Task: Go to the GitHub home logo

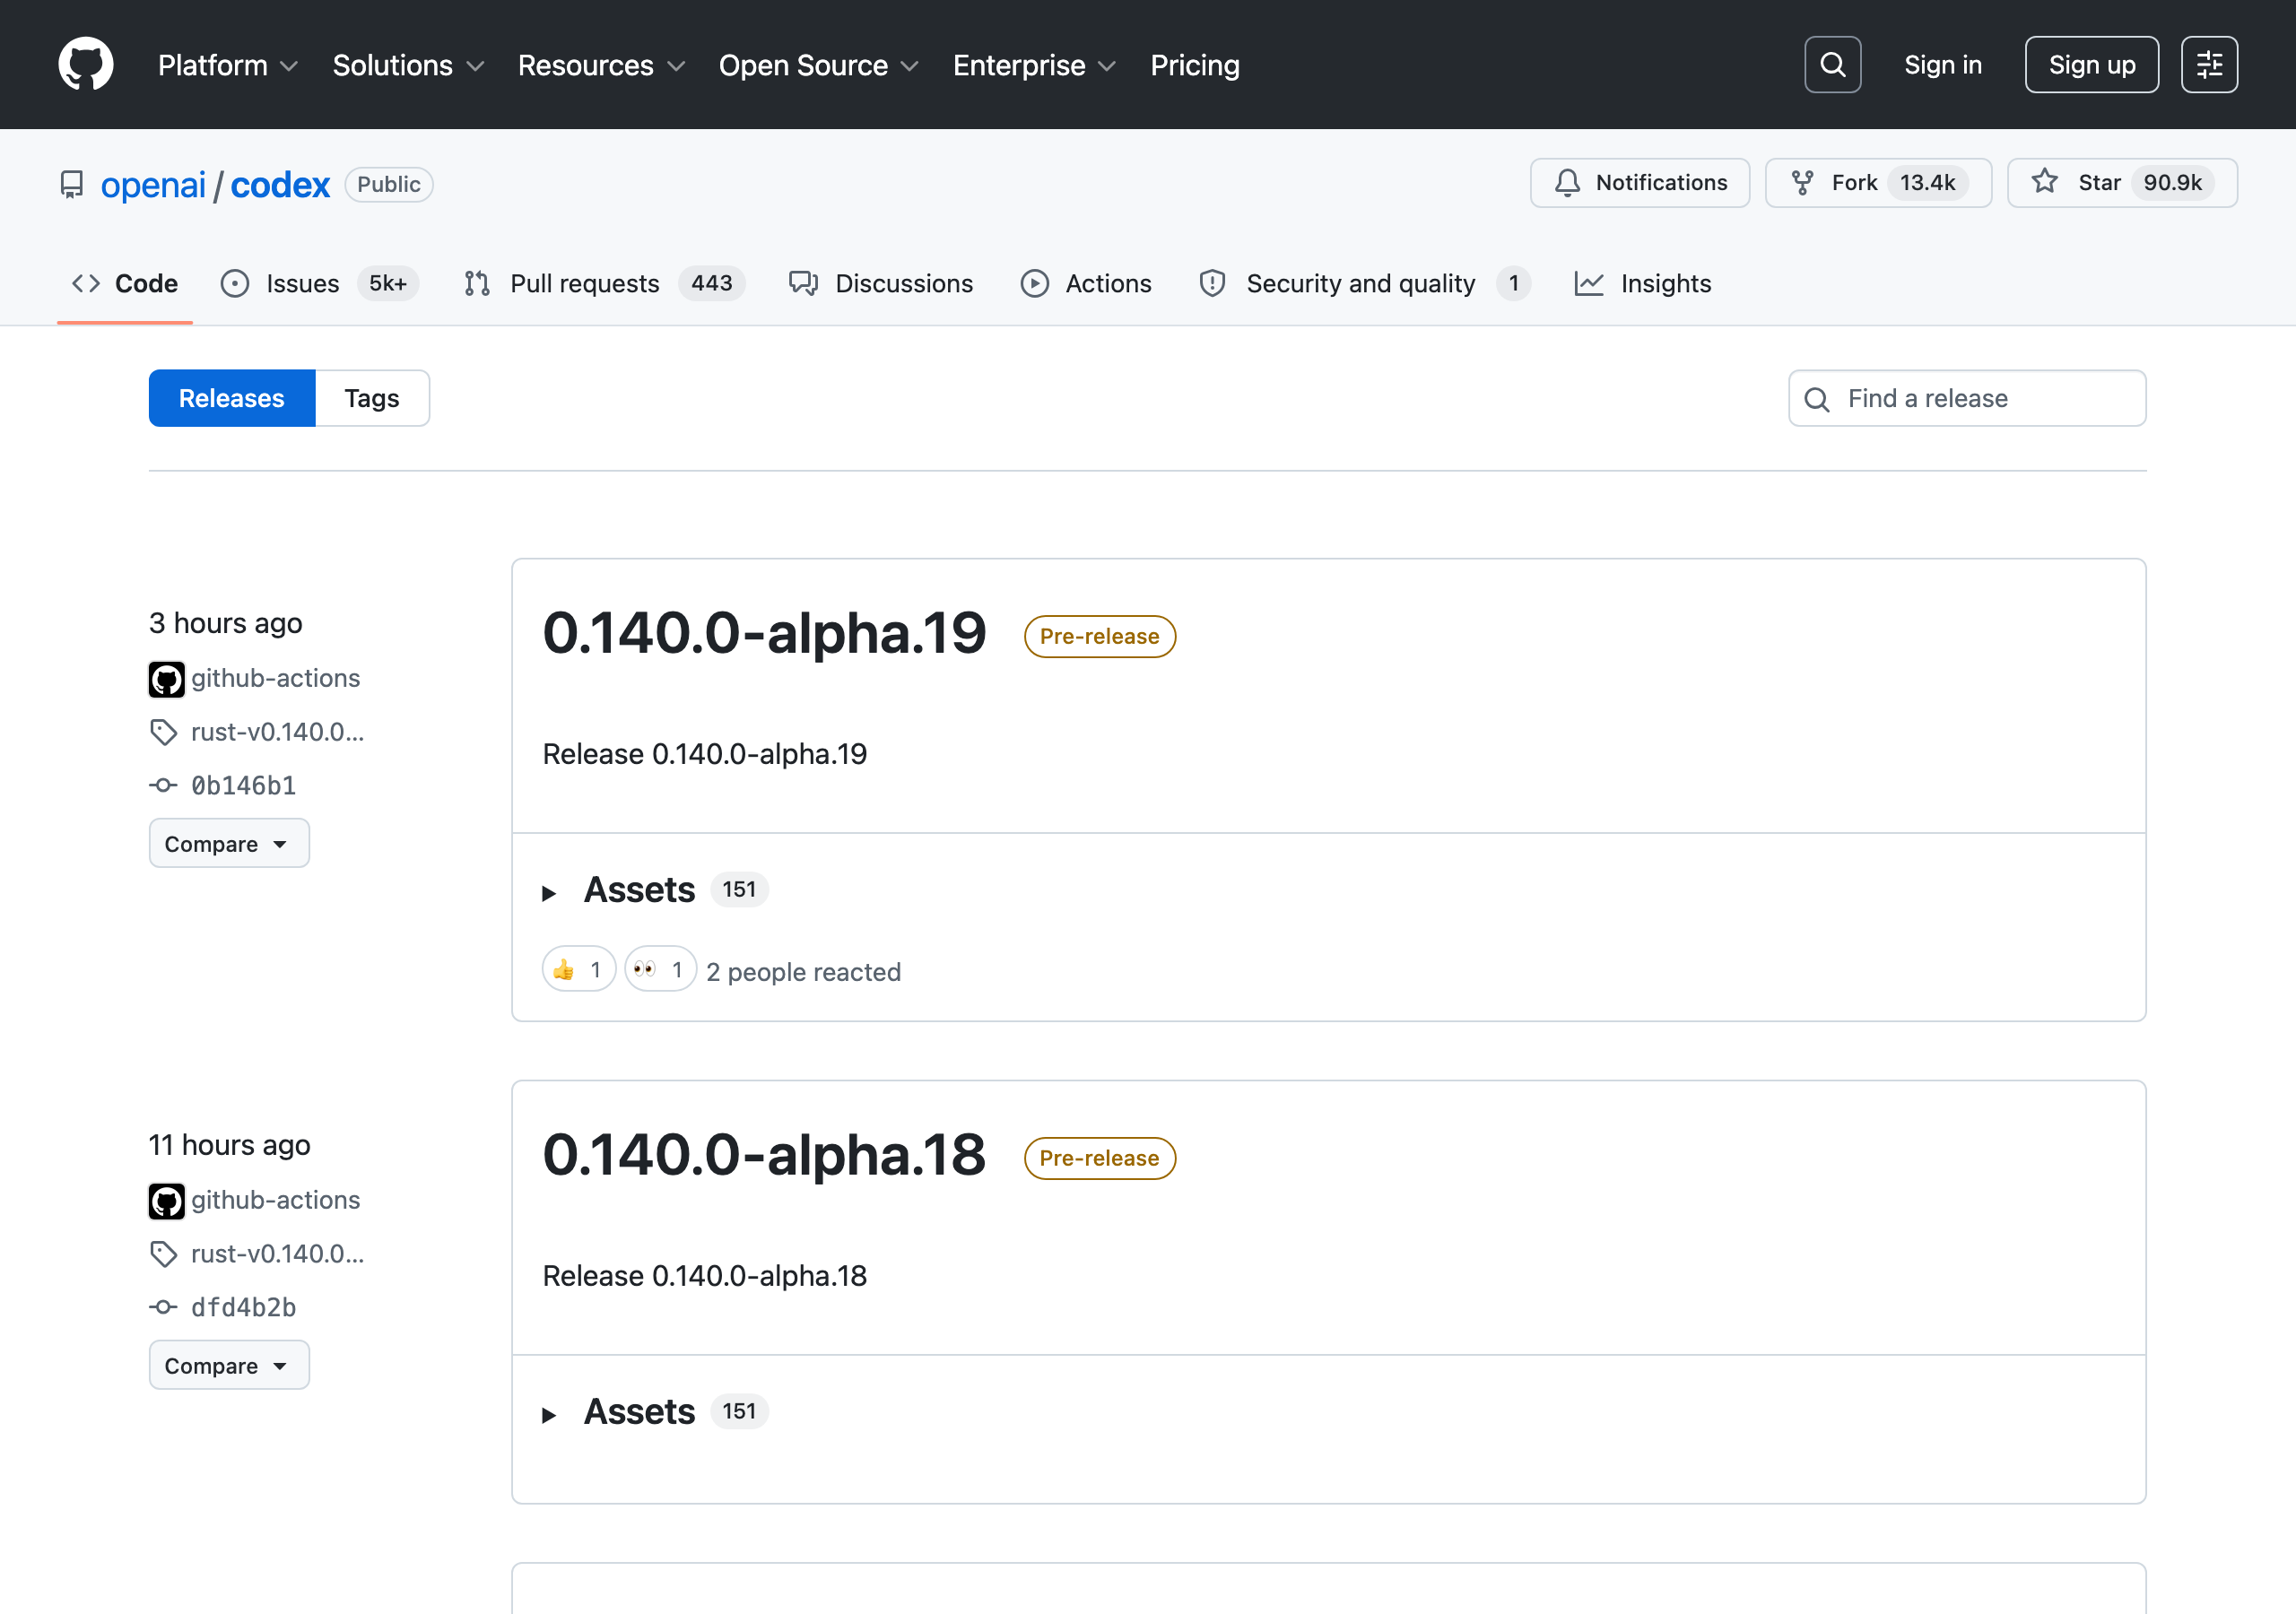Action: [x=86, y=65]
